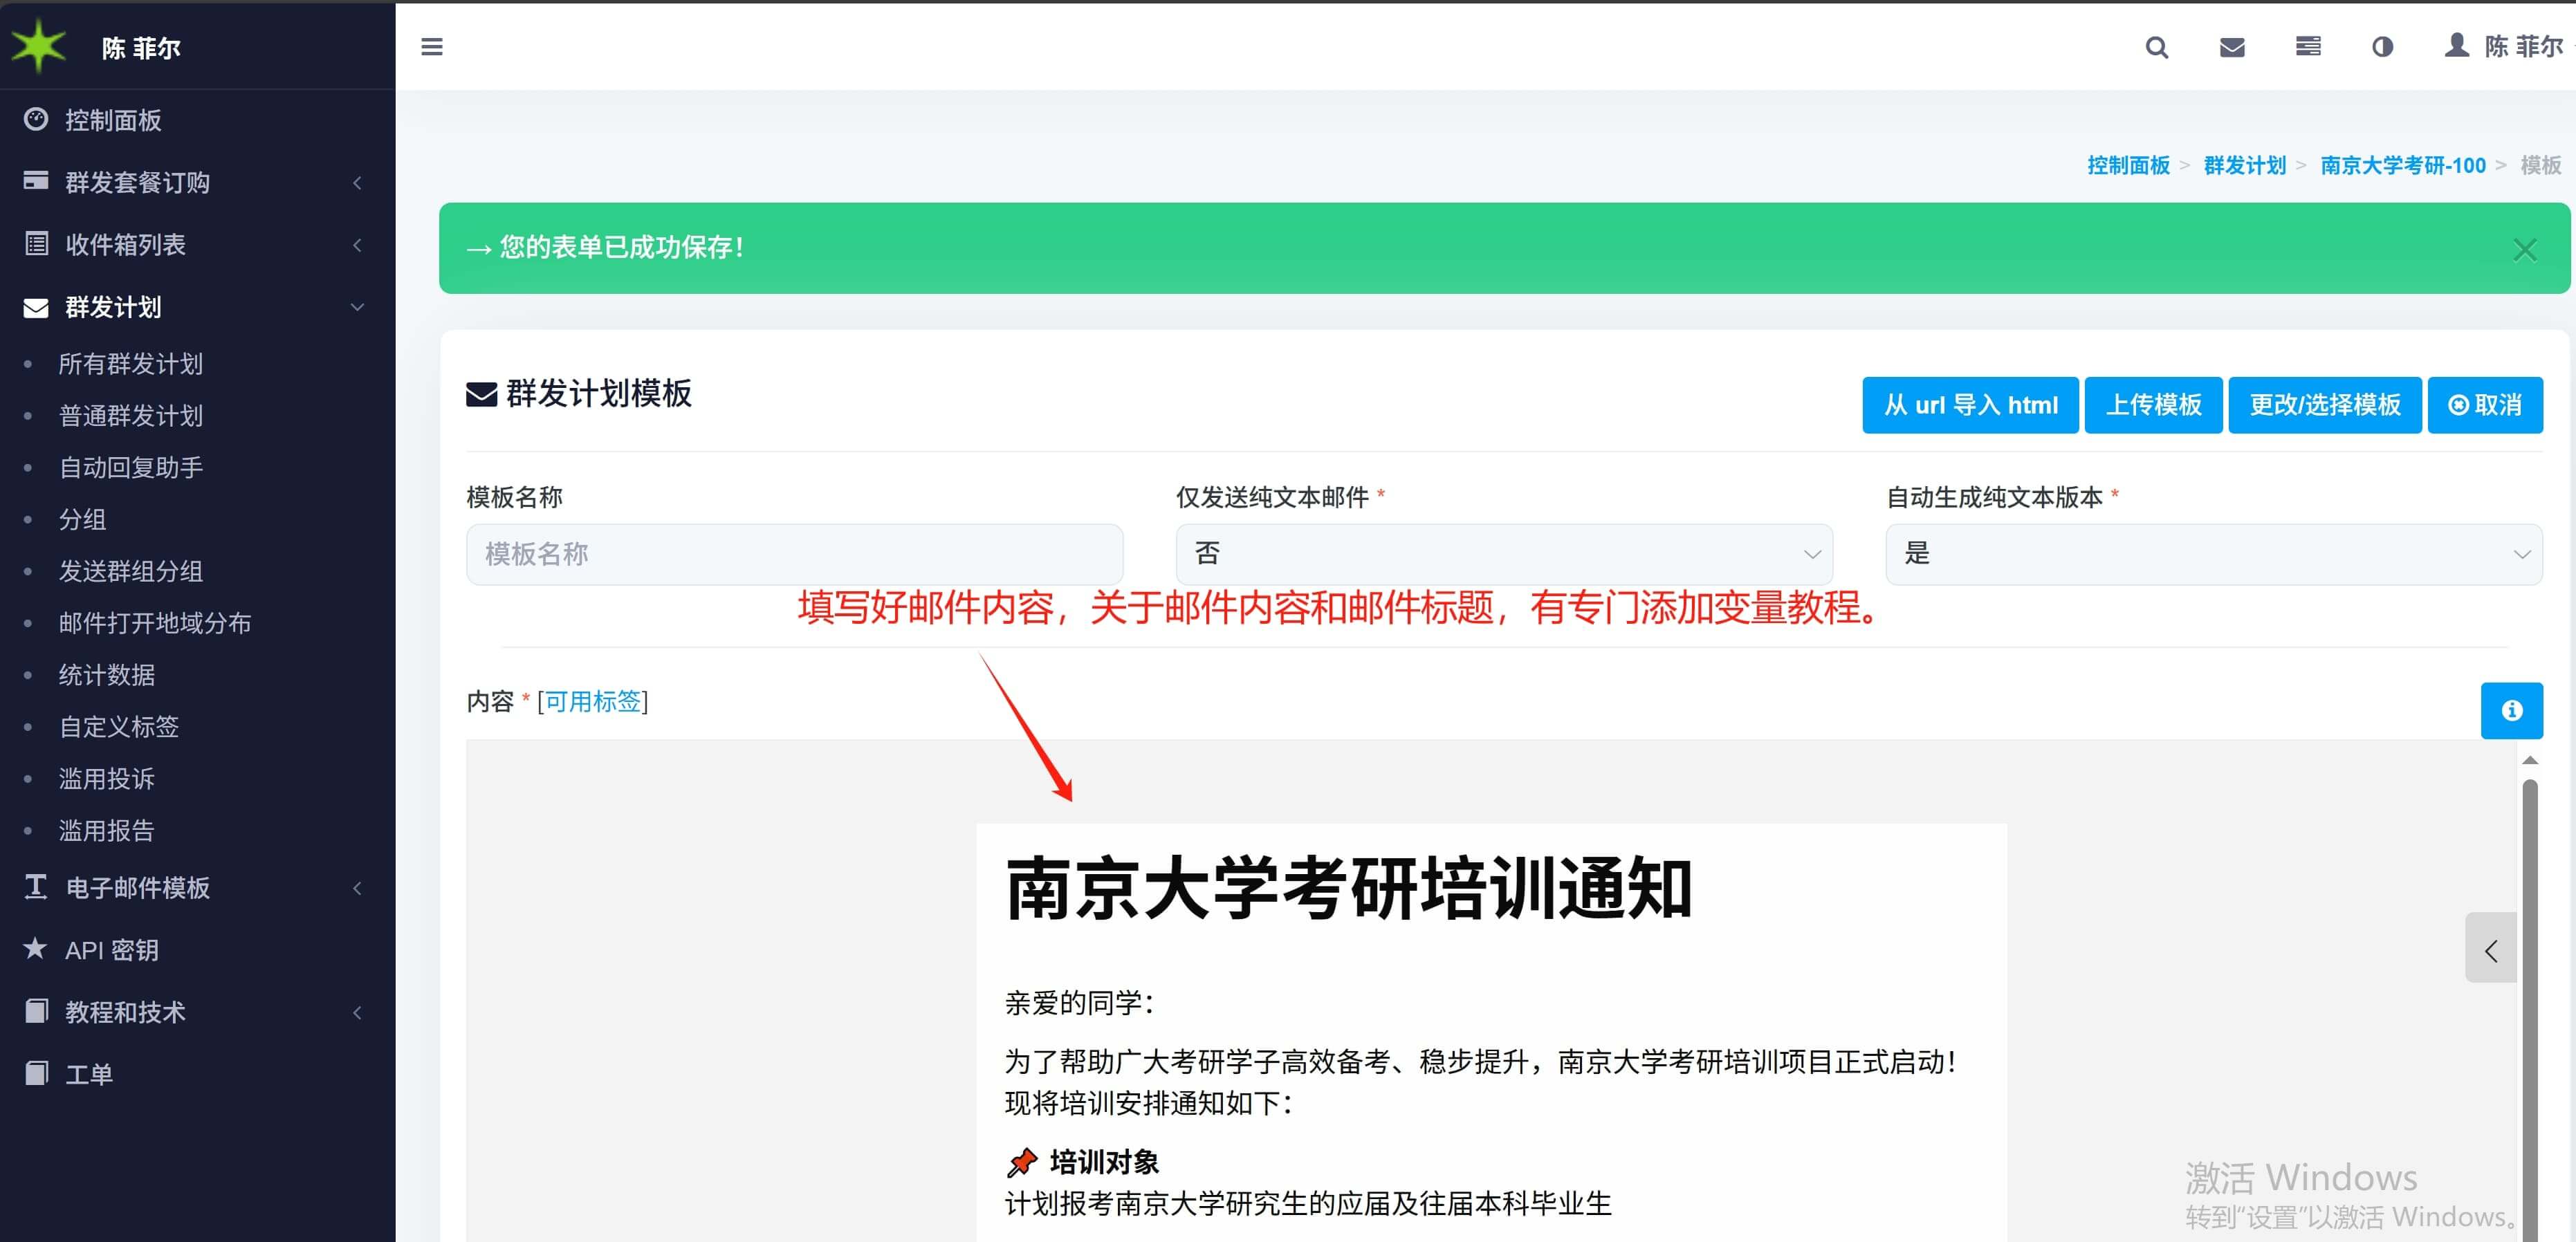
Task: Click the 培训对象 heading in editor
Action: point(1104,1162)
